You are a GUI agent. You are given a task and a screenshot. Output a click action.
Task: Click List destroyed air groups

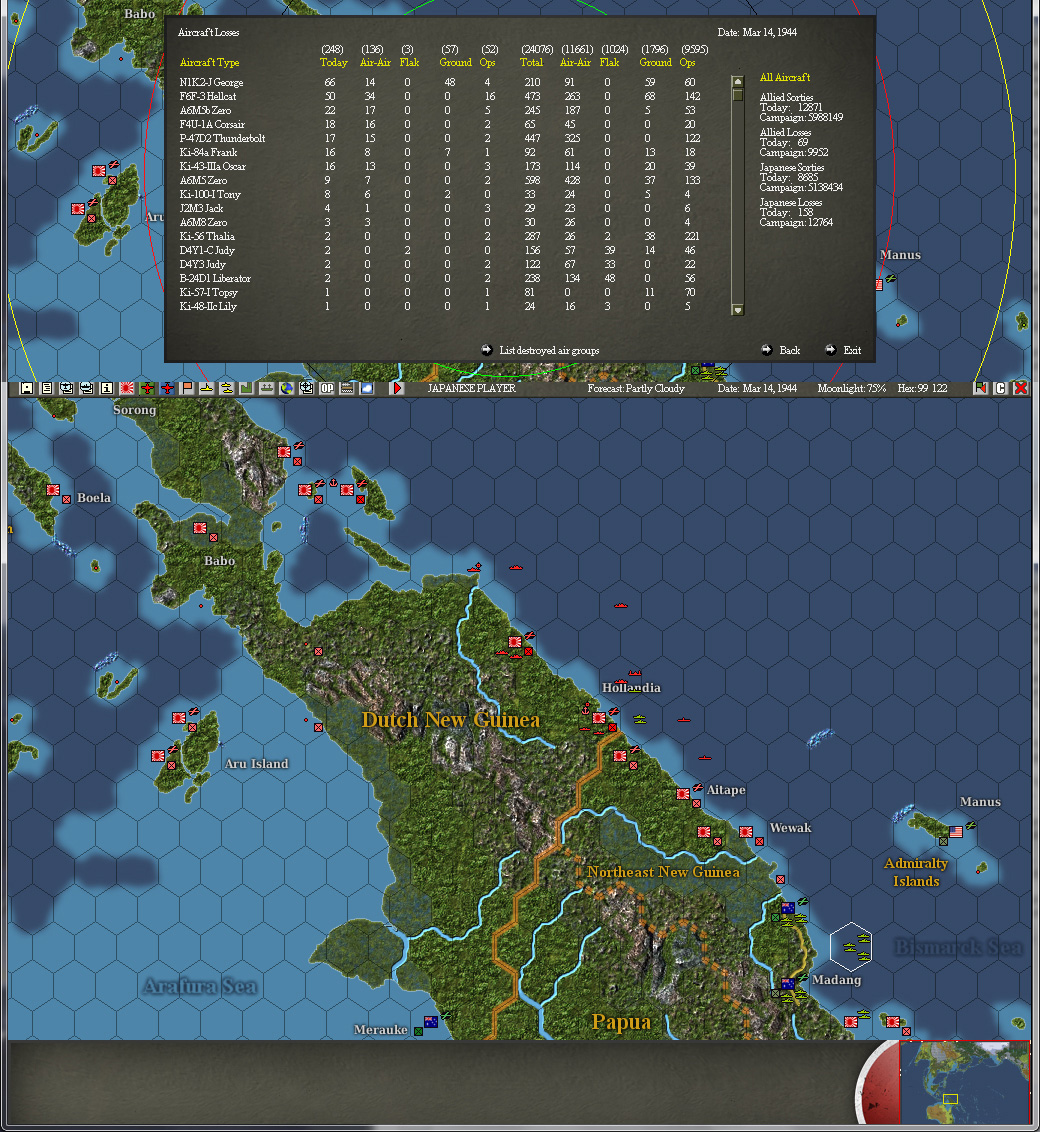pos(540,350)
